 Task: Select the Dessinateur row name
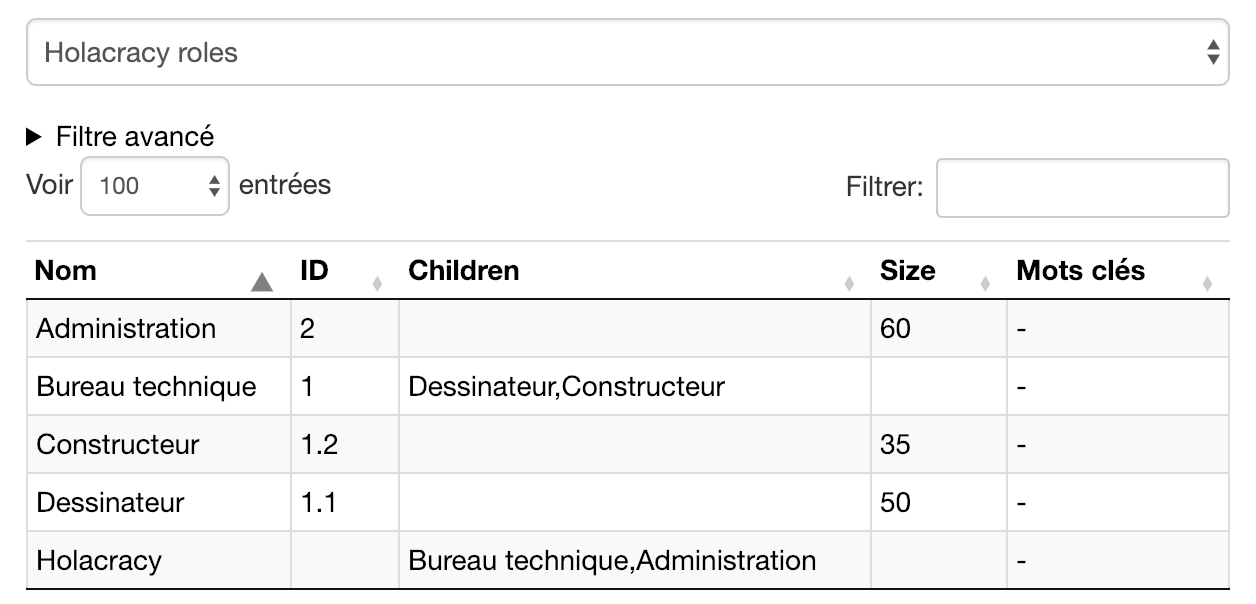110,502
